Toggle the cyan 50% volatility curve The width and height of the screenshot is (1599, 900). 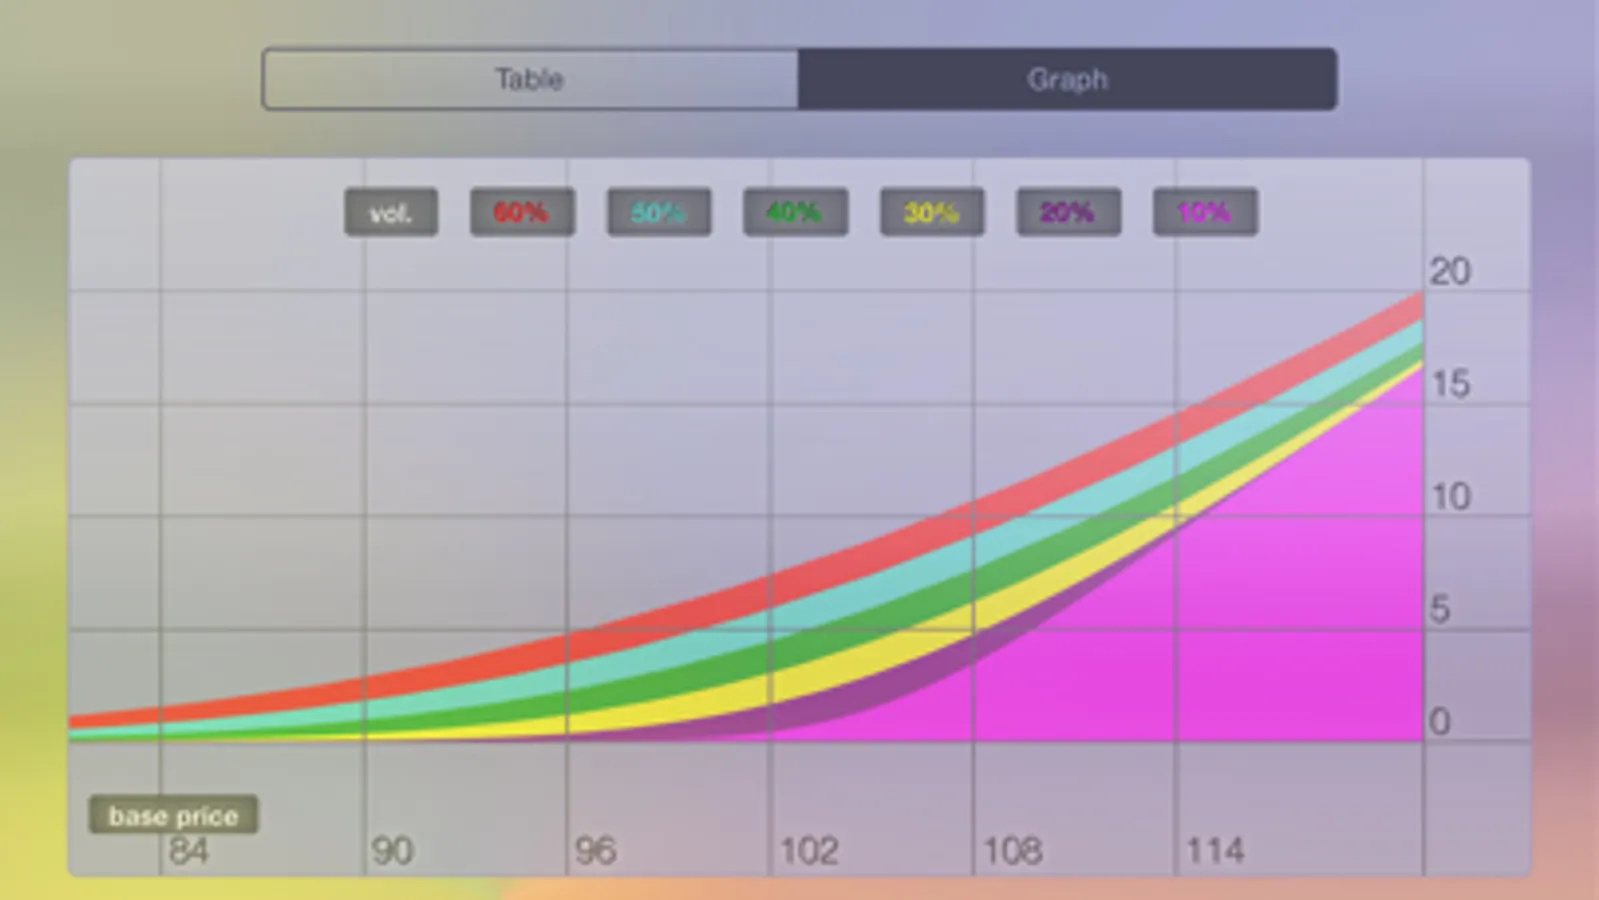(x=659, y=212)
